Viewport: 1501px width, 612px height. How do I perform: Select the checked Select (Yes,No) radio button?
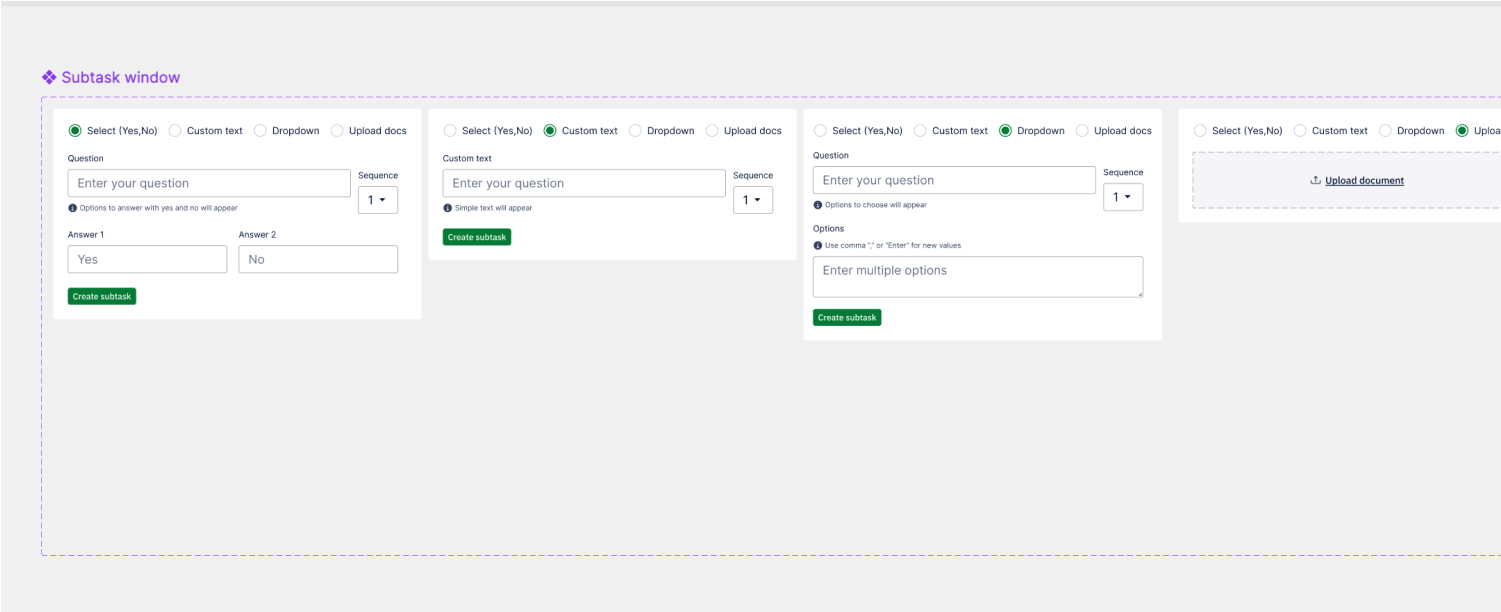75,131
